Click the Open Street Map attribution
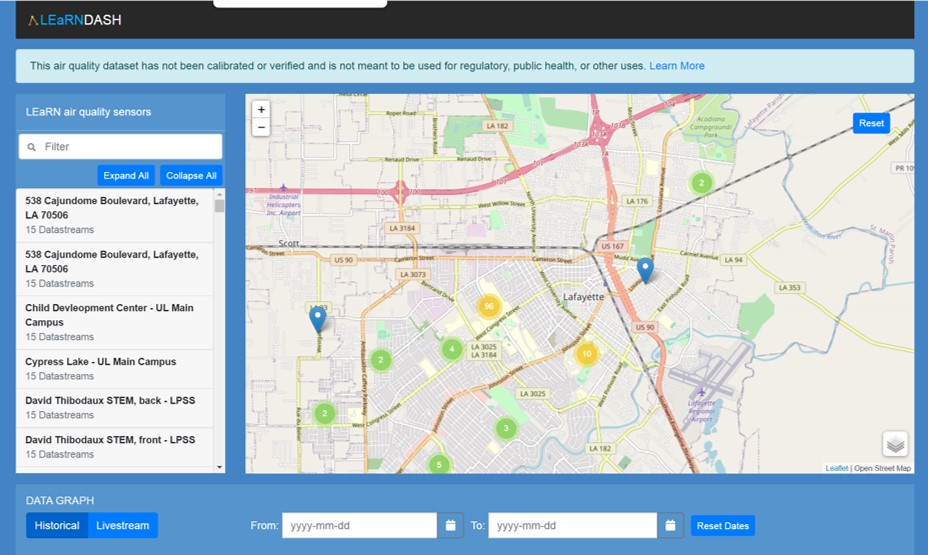The image size is (928, 555). pos(882,468)
